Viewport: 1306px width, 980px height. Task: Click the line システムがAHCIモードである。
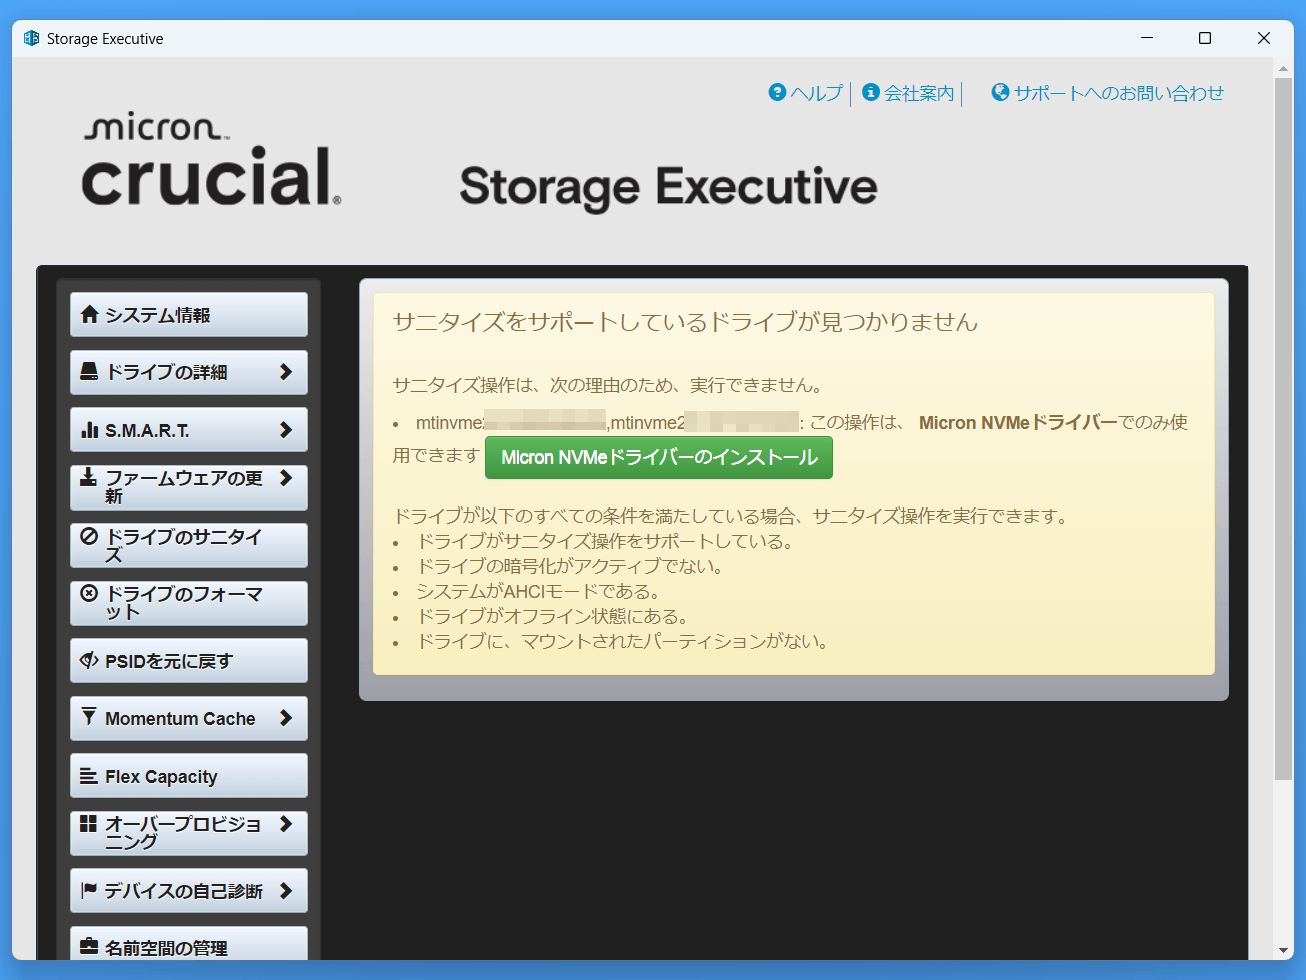click(539, 591)
